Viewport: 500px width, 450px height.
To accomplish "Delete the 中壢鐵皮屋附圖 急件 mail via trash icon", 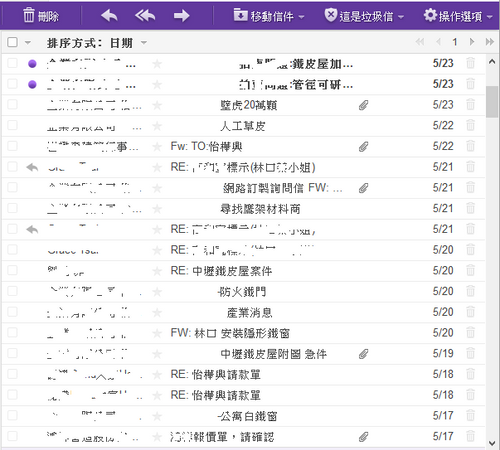I will pos(470,353).
